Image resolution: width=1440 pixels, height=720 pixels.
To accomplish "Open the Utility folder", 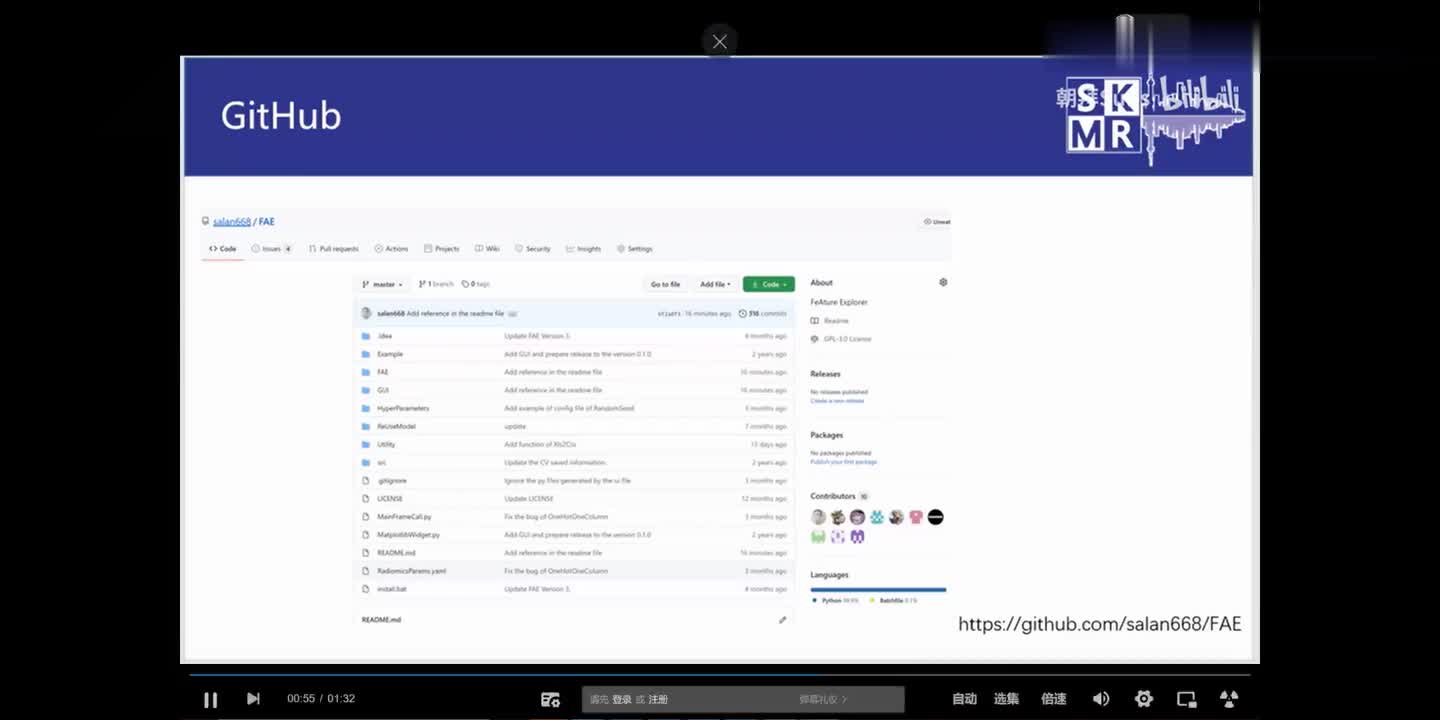I will [386, 444].
